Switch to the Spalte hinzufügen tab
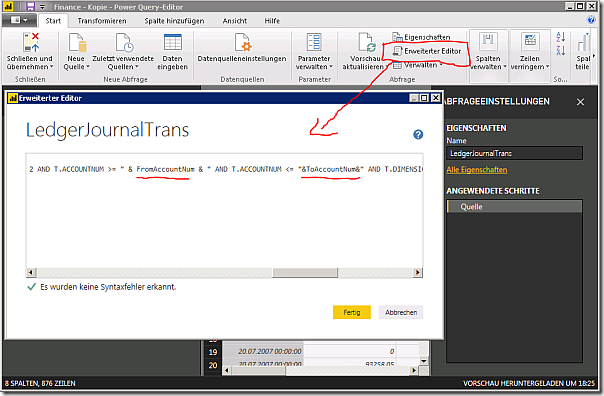This screenshot has width=604, height=396. click(x=174, y=21)
